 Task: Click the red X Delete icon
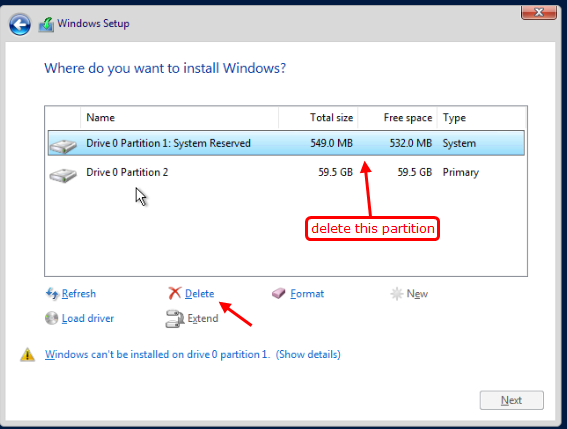click(x=175, y=293)
